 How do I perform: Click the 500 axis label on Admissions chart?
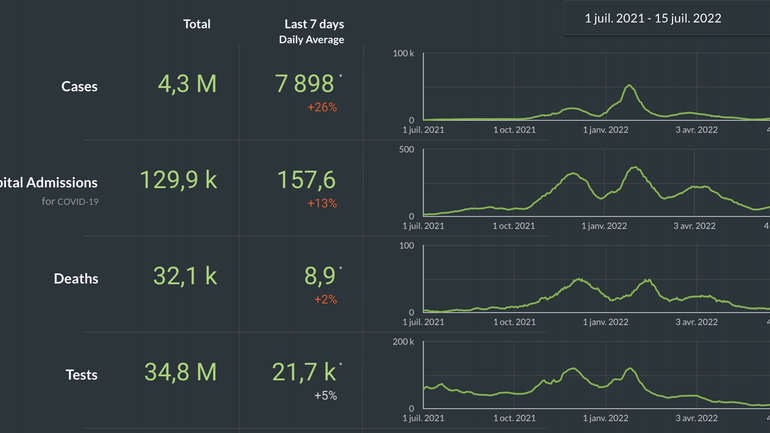tap(407, 150)
